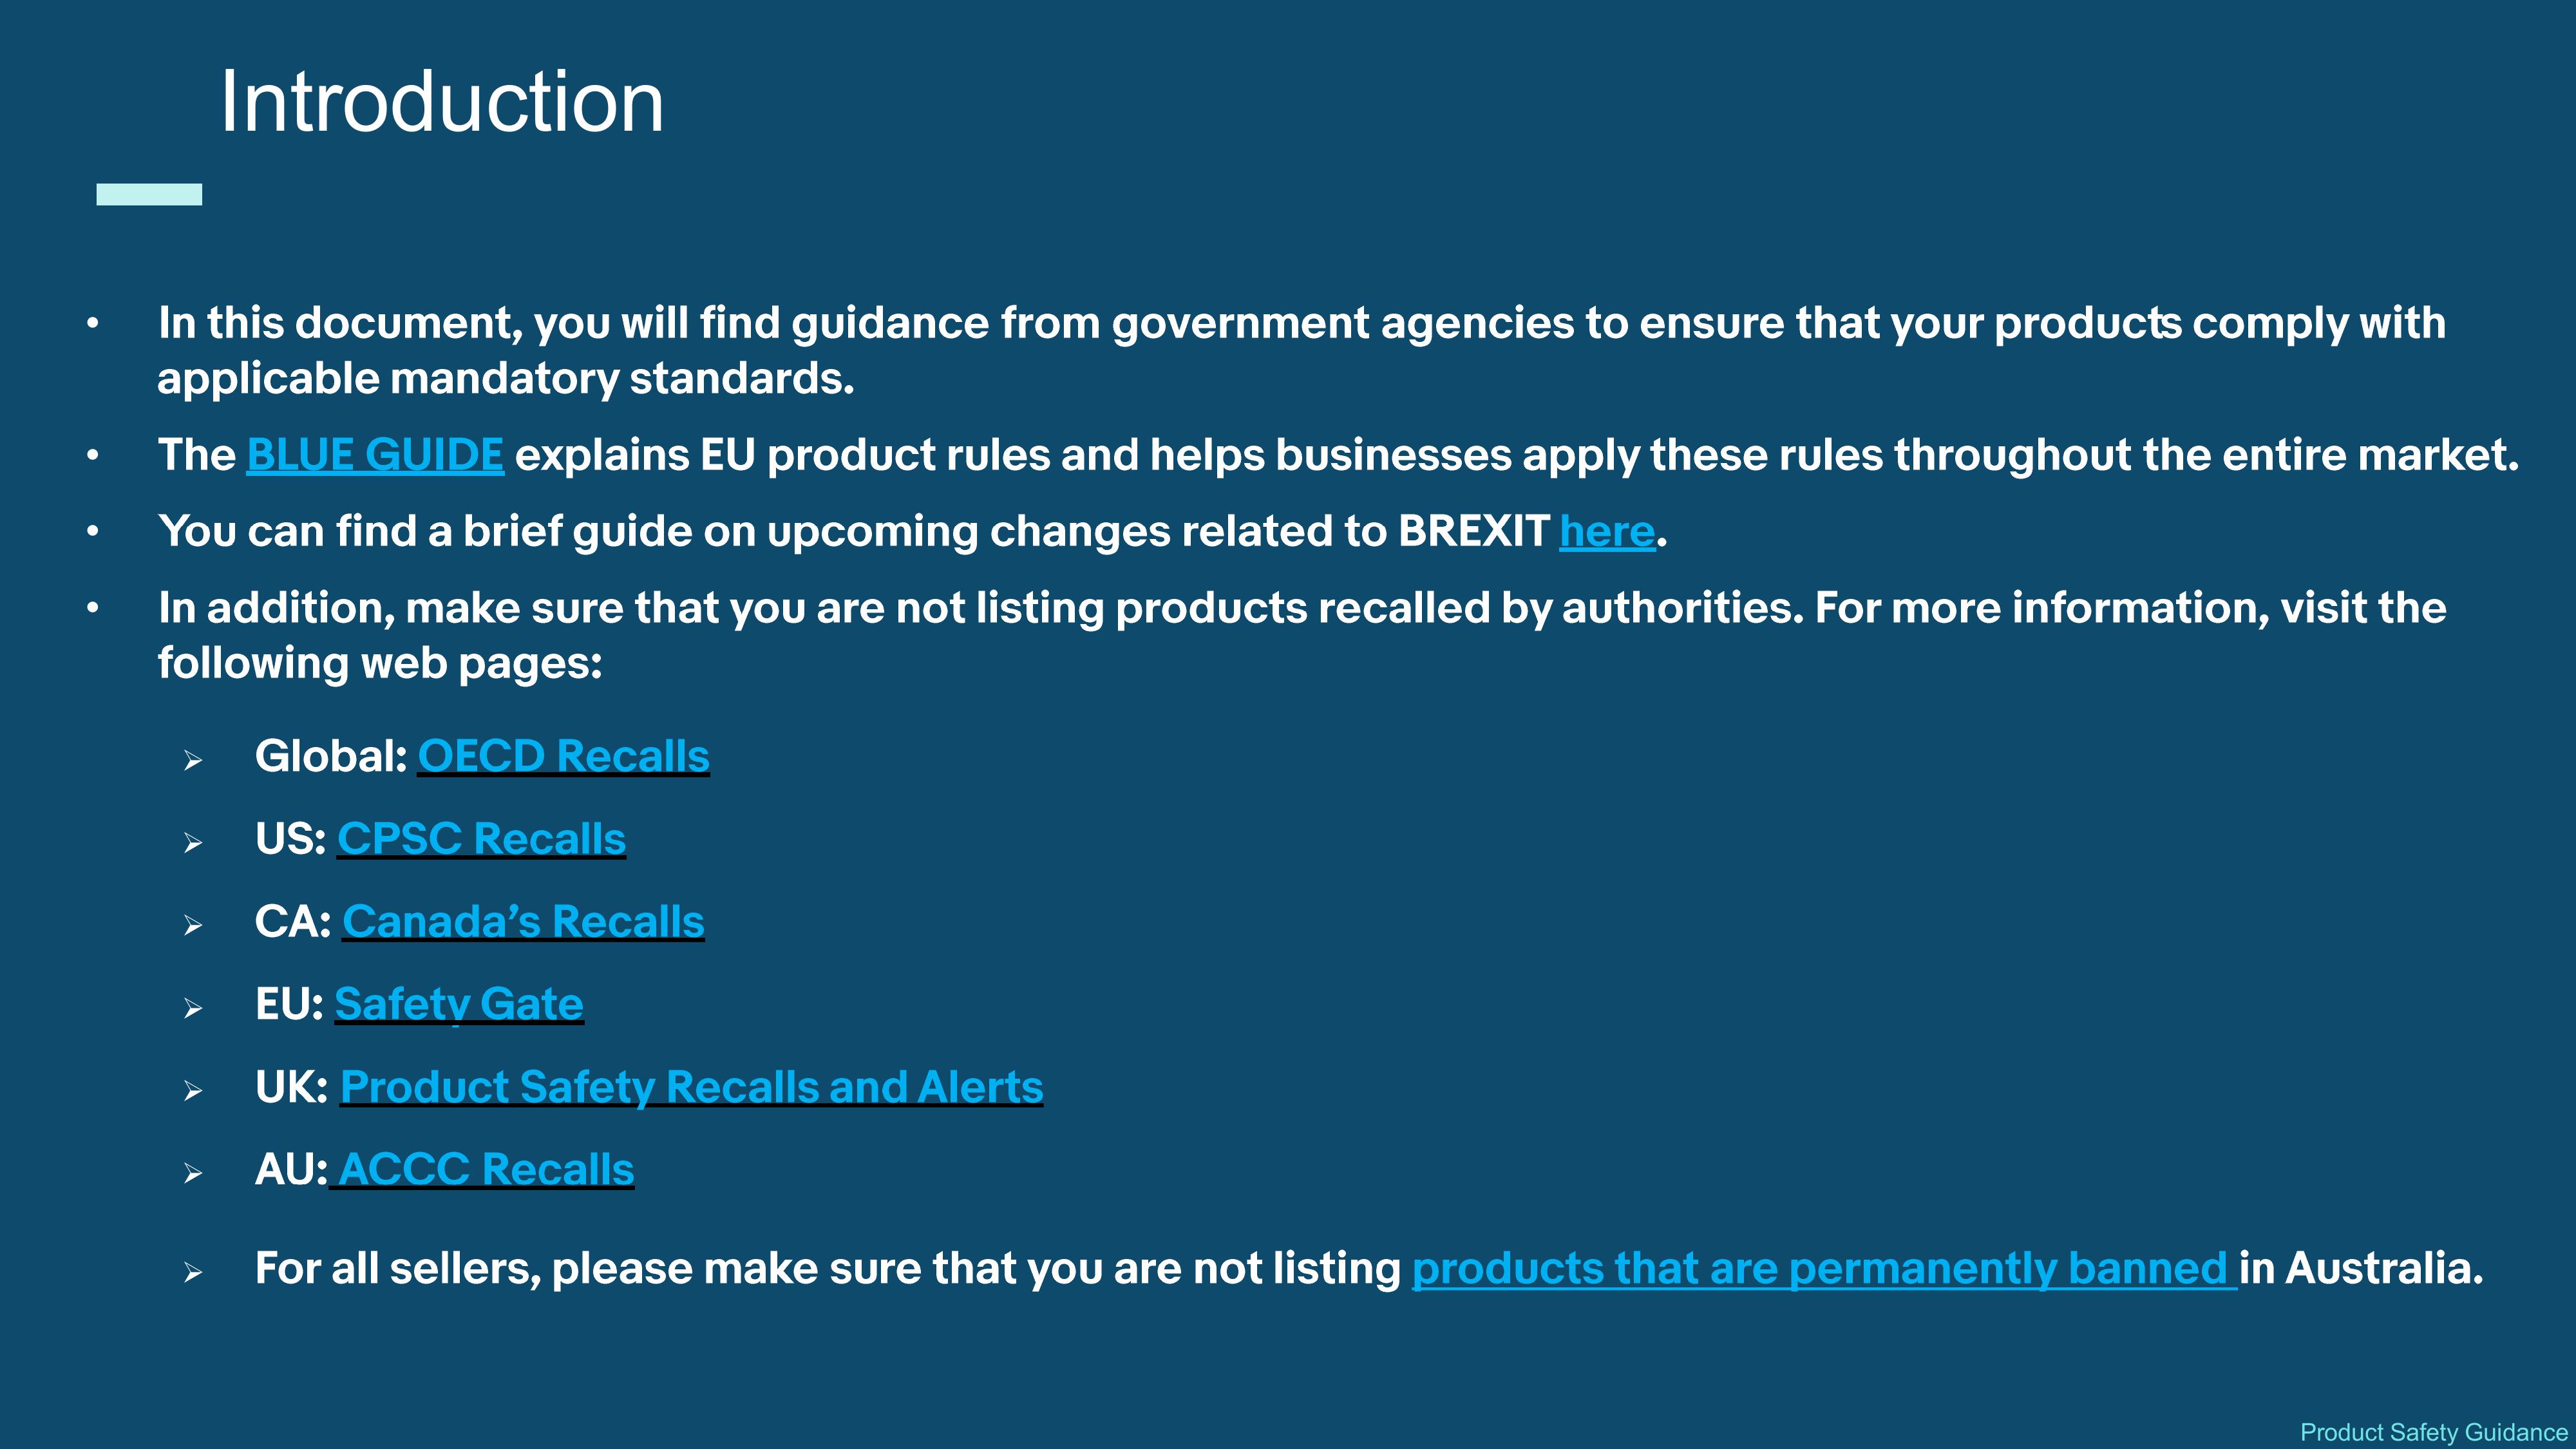This screenshot has height=1449, width=2576.
Task: Click the arrow bullet beside US
Action: [x=193, y=844]
